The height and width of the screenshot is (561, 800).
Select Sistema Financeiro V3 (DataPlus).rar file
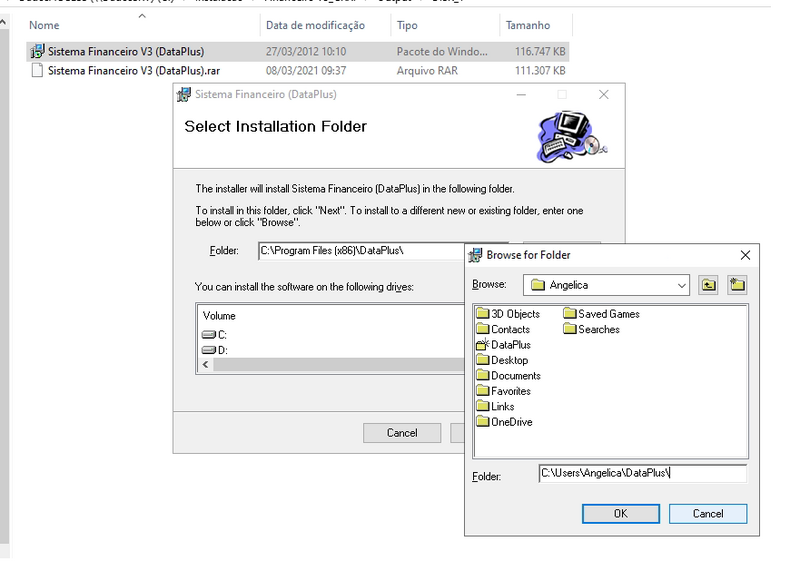click(297, 71)
